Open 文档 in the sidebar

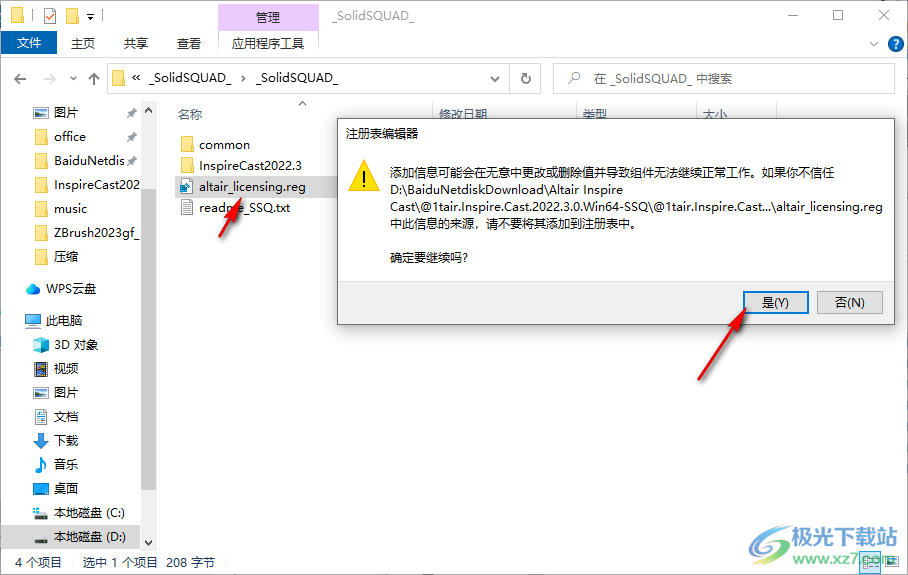pyautogui.click(x=65, y=416)
